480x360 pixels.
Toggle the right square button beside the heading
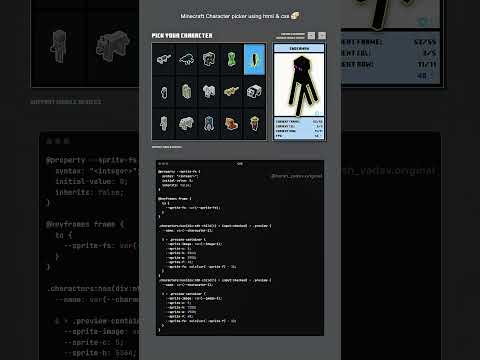pos(322,36)
